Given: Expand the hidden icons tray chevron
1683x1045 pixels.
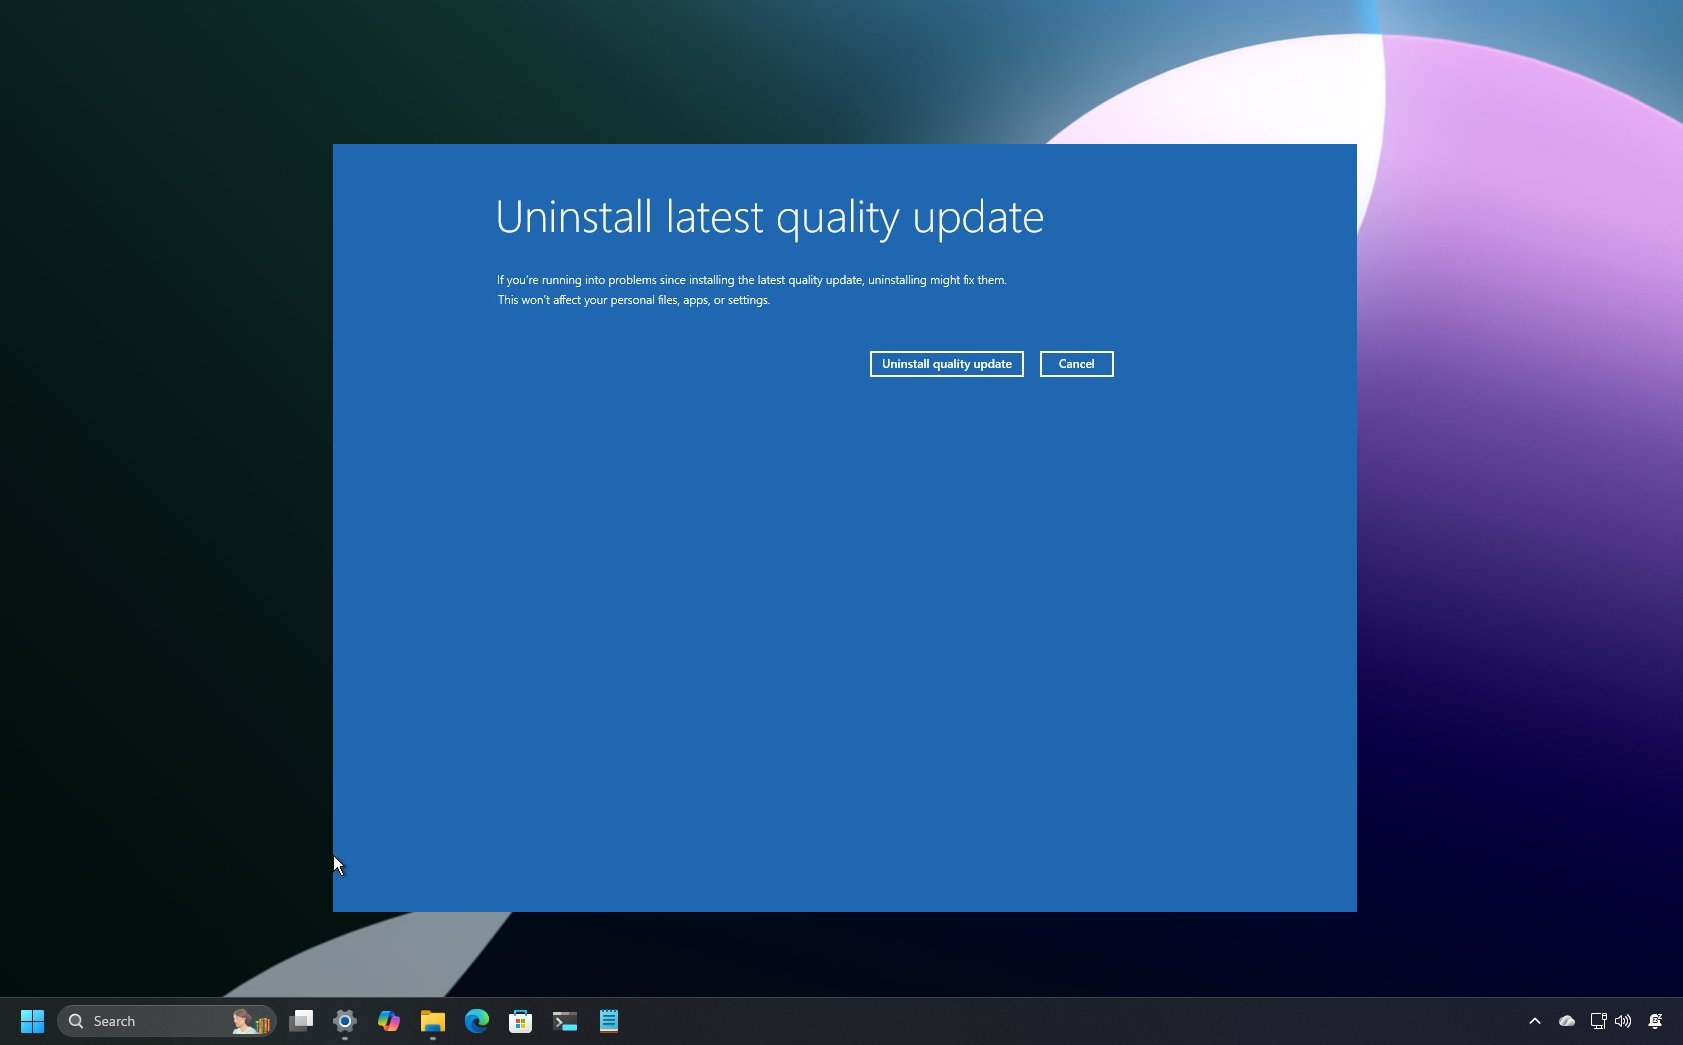Looking at the screenshot, I should pyautogui.click(x=1535, y=1021).
